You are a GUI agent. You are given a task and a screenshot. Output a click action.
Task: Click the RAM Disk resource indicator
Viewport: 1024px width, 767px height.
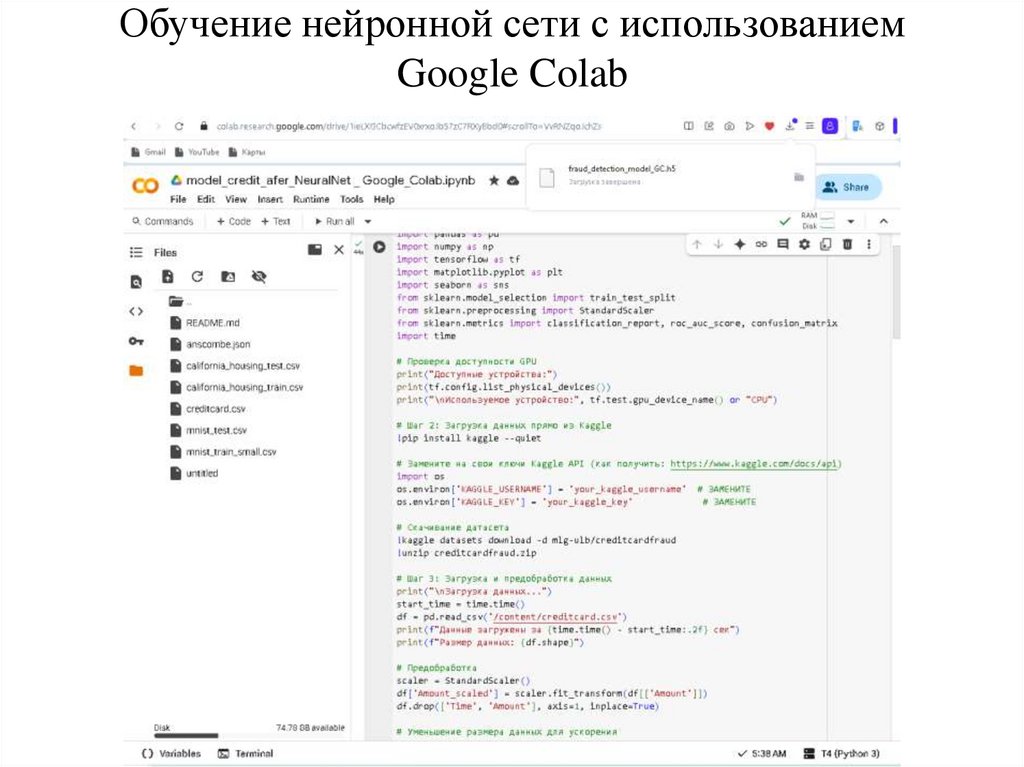(x=818, y=221)
